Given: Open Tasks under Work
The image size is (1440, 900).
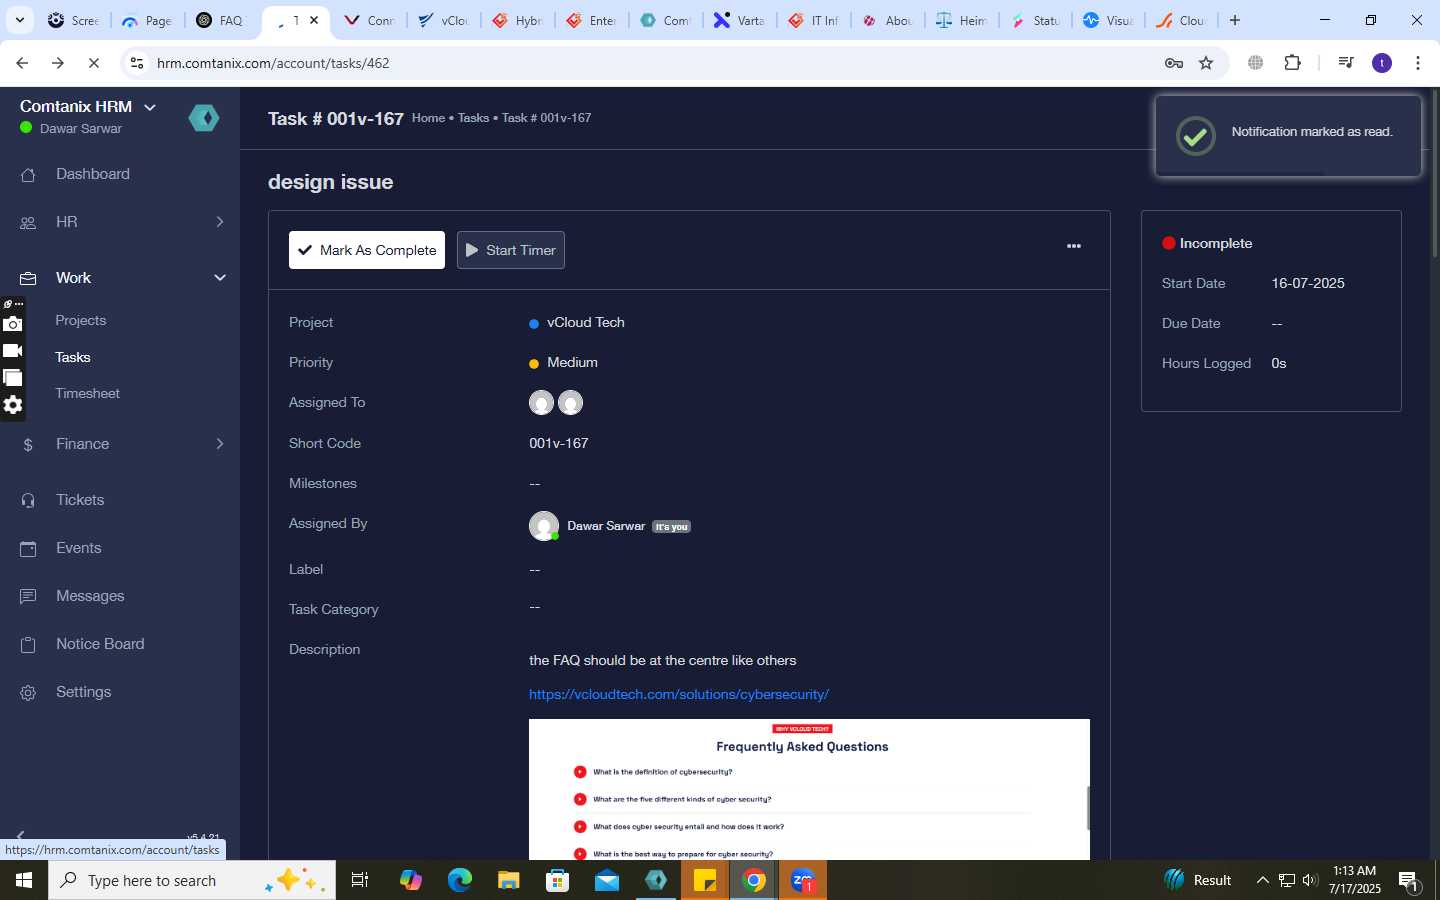Looking at the screenshot, I should (x=72, y=357).
